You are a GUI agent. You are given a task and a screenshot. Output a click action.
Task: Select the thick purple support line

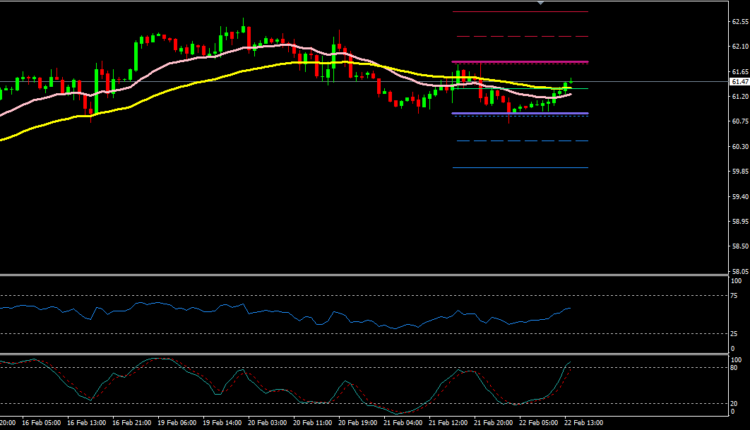520,113
